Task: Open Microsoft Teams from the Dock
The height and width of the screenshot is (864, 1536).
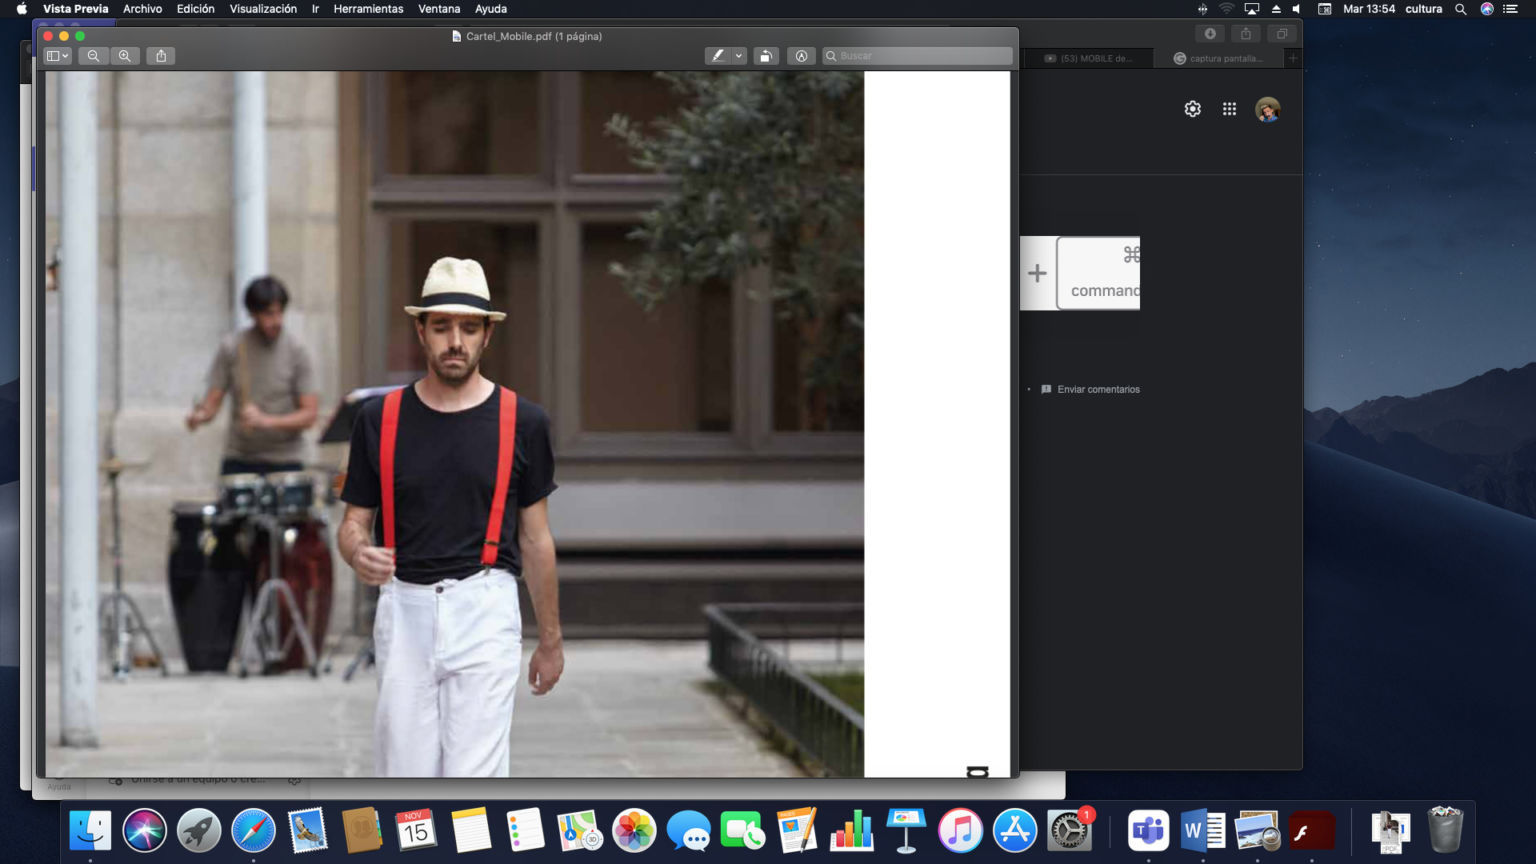Action: tap(1148, 830)
